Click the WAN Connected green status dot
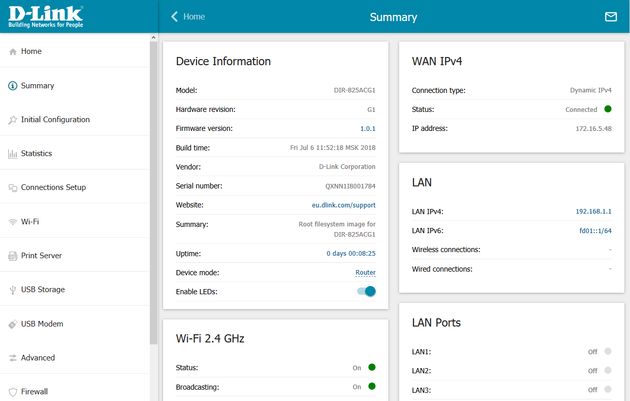The image size is (630, 401). (608, 109)
